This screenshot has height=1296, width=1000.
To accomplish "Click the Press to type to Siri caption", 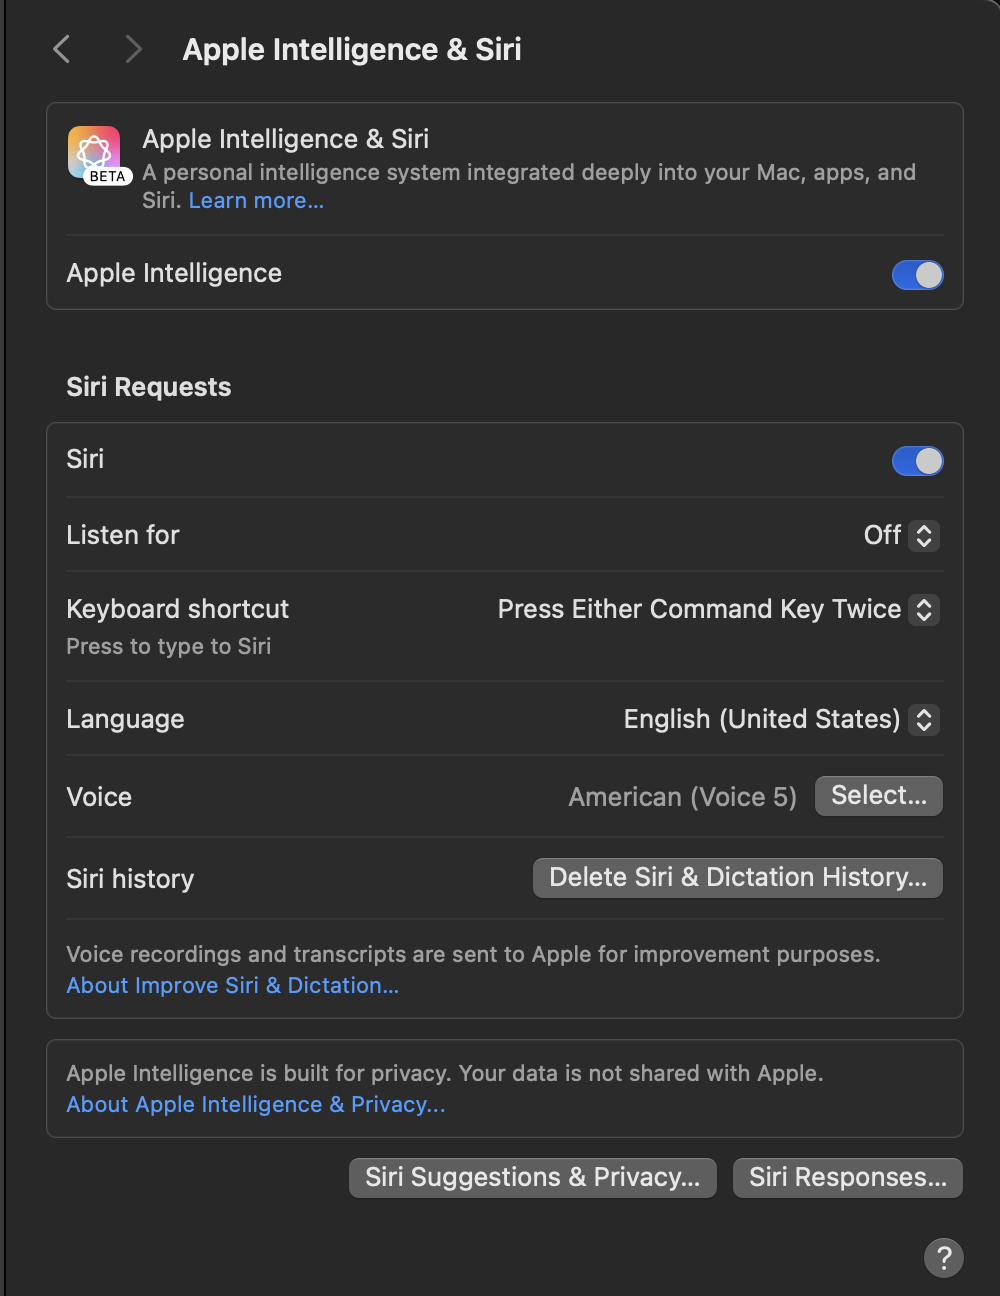I will 169,646.
